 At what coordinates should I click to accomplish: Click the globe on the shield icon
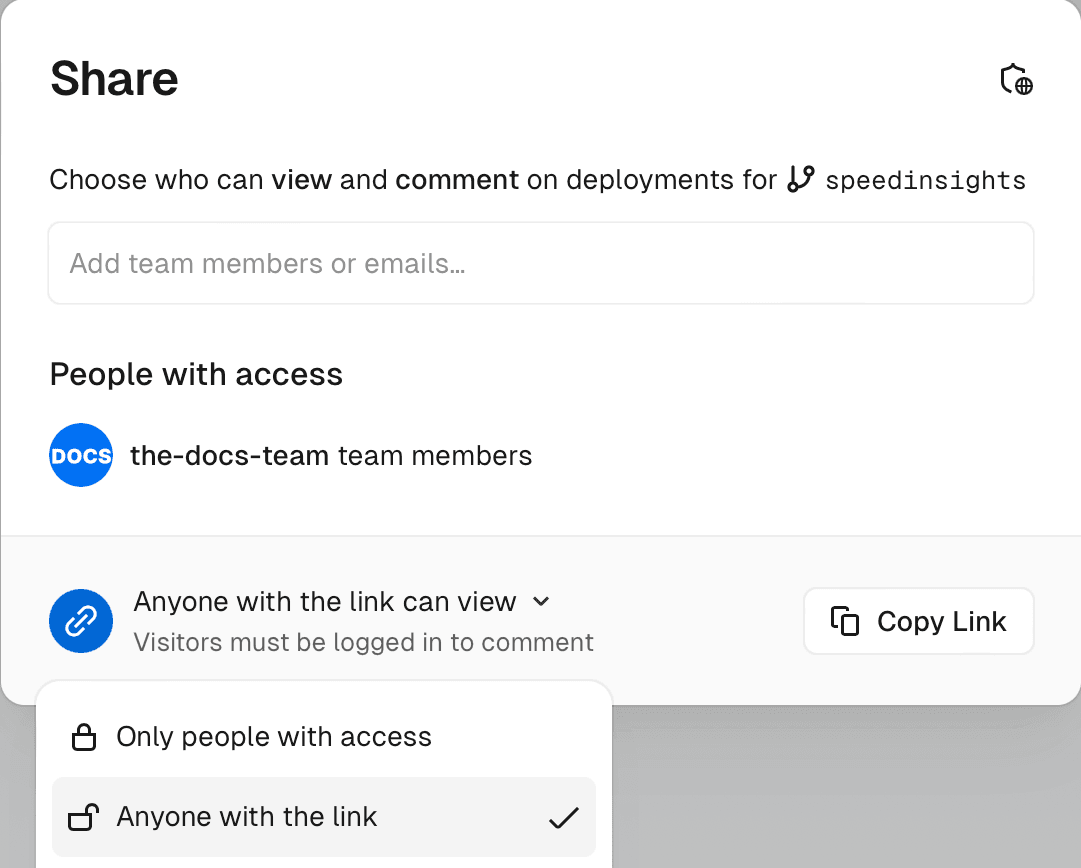pyautogui.click(x=1022, y=87)
